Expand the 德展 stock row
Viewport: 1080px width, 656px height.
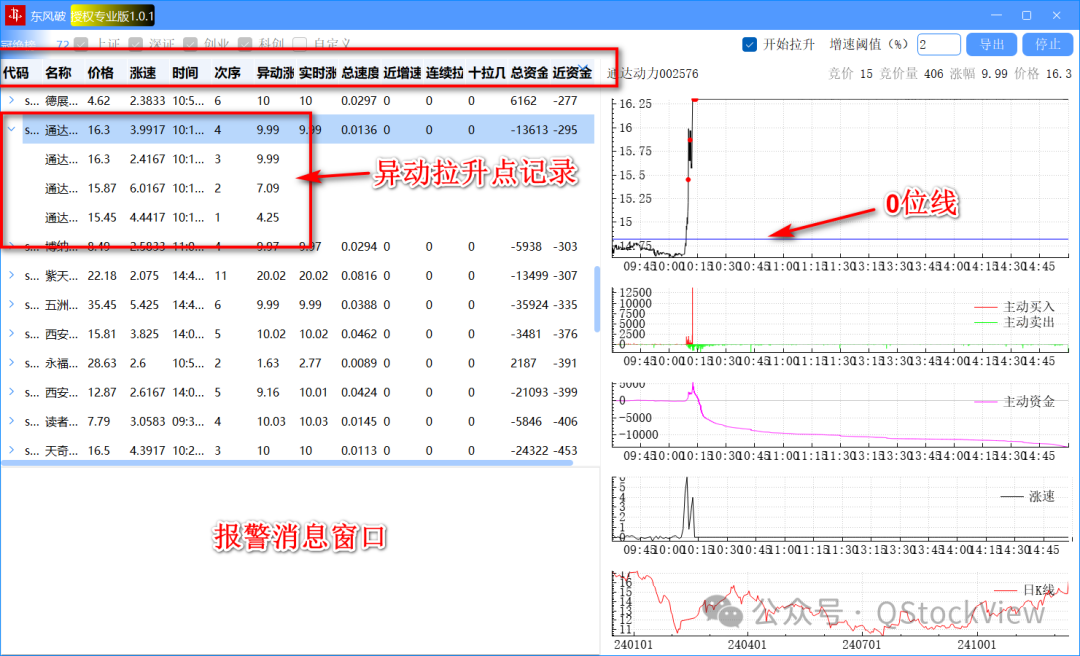coord(11,101)
